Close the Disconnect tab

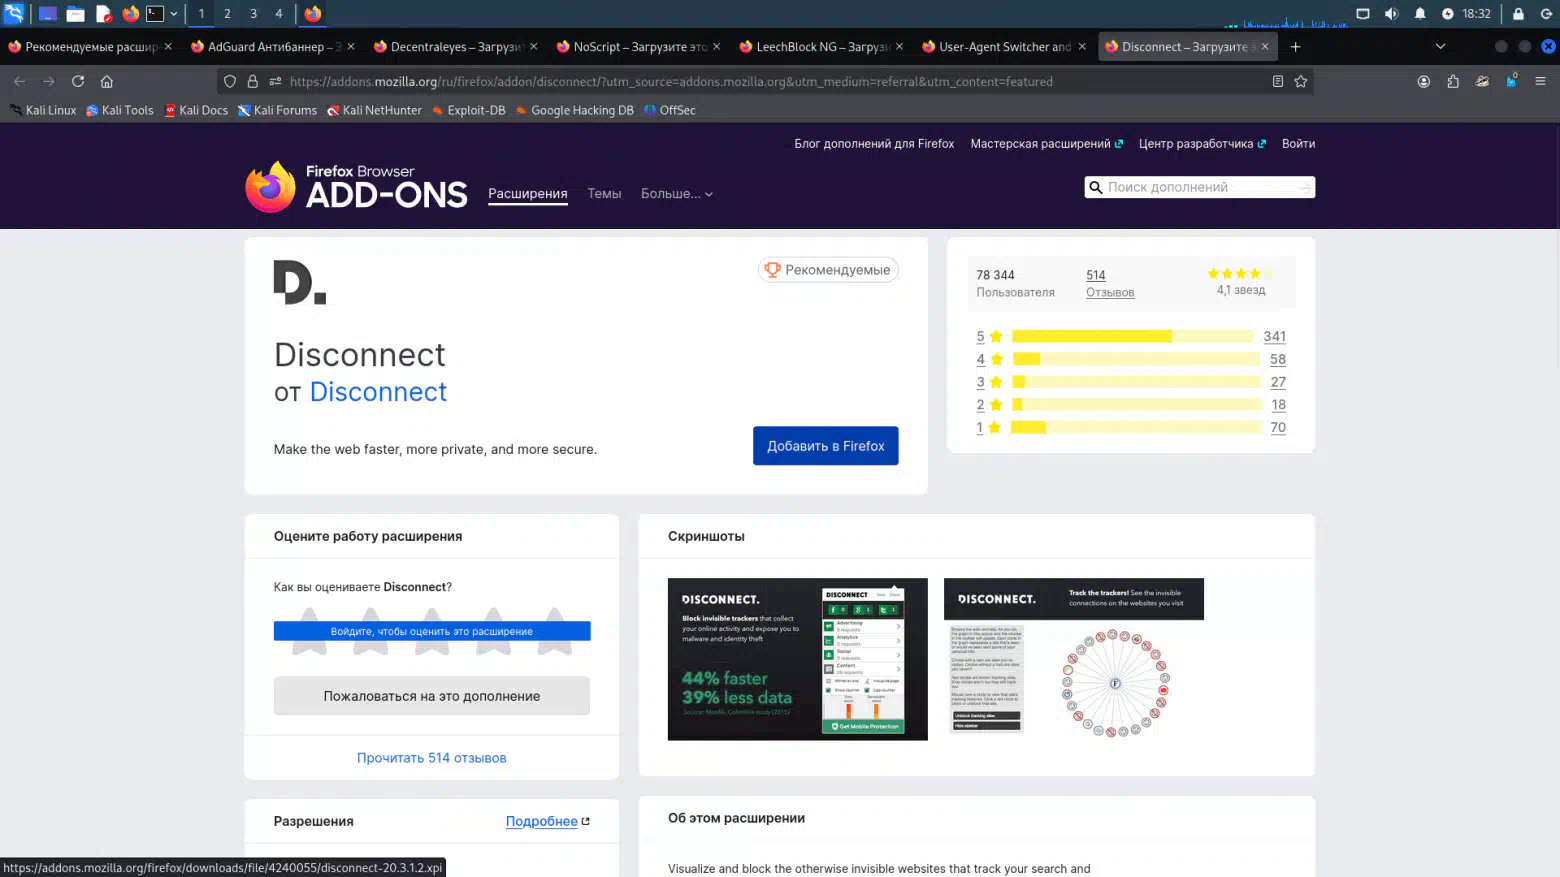[1265, 47]
